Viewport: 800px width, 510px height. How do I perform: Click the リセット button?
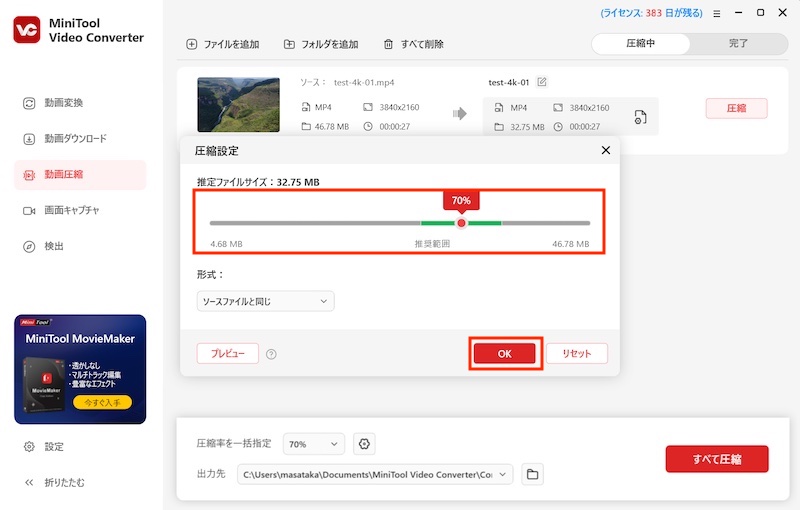(x=577, y=354)
